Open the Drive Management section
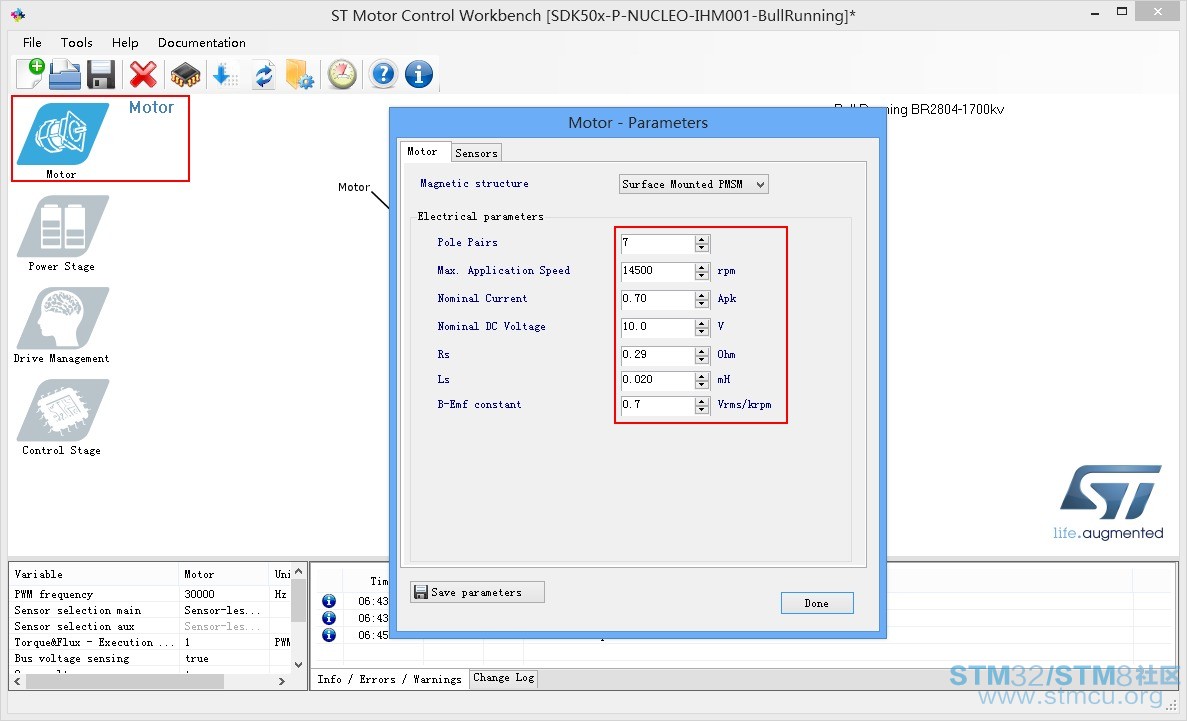 63,318
